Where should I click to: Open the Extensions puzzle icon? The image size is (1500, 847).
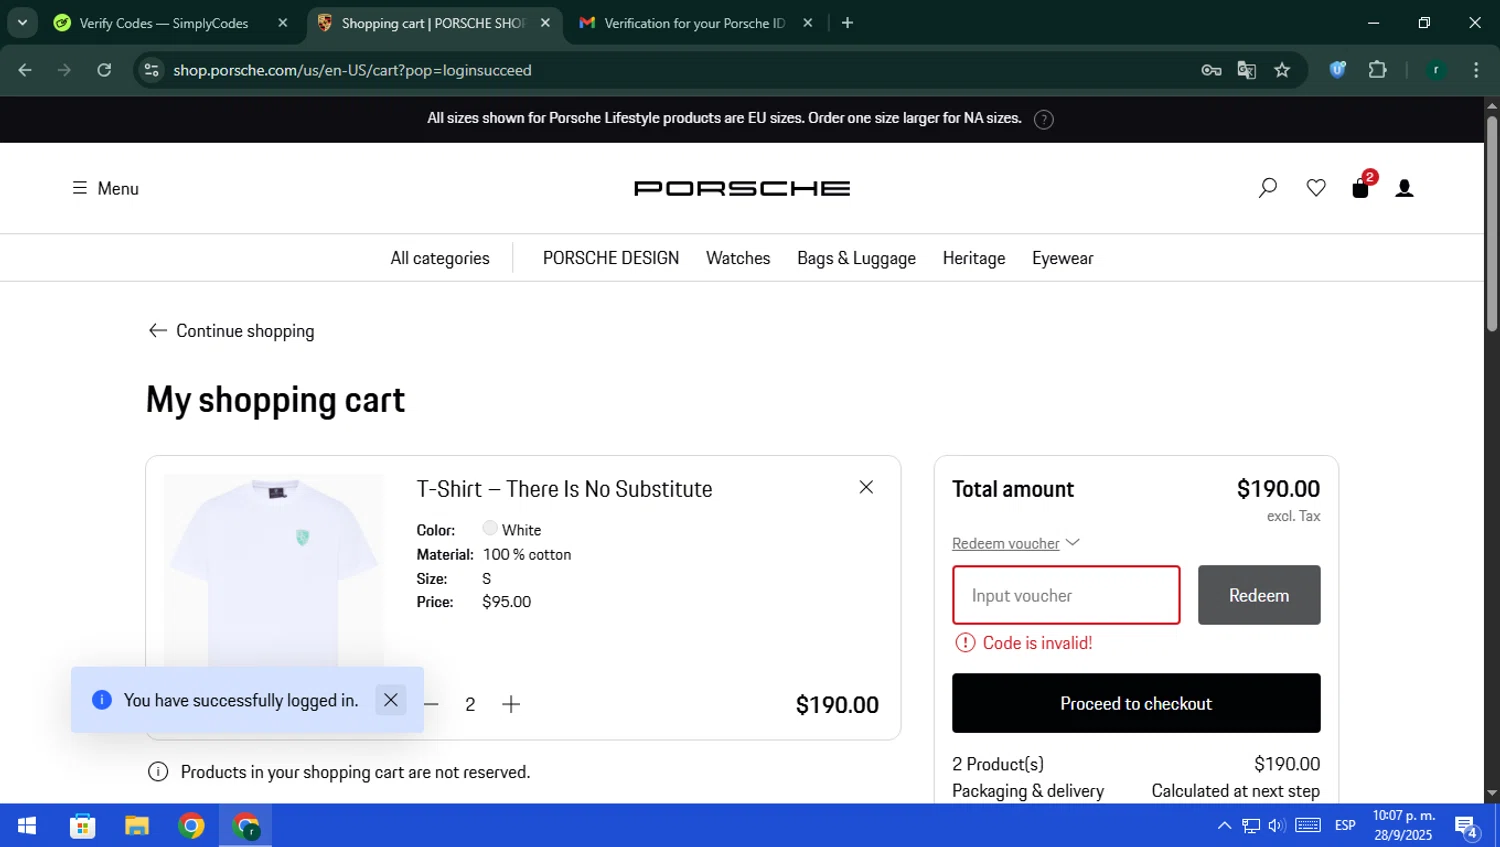(x=1378, y=70)
